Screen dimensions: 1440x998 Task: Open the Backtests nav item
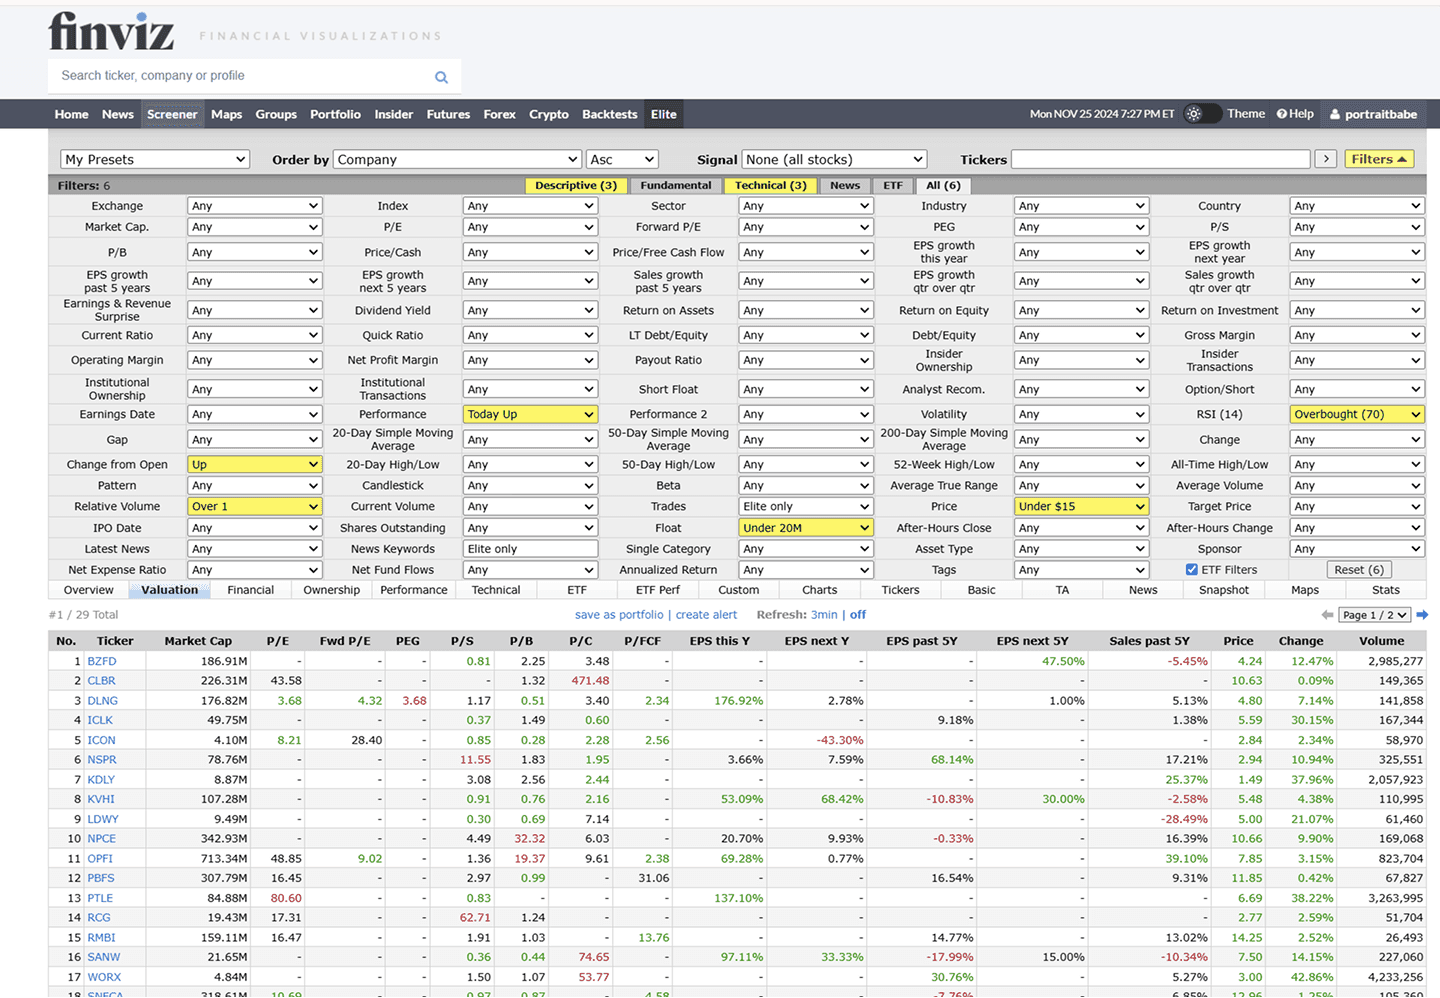click(610, 114)
